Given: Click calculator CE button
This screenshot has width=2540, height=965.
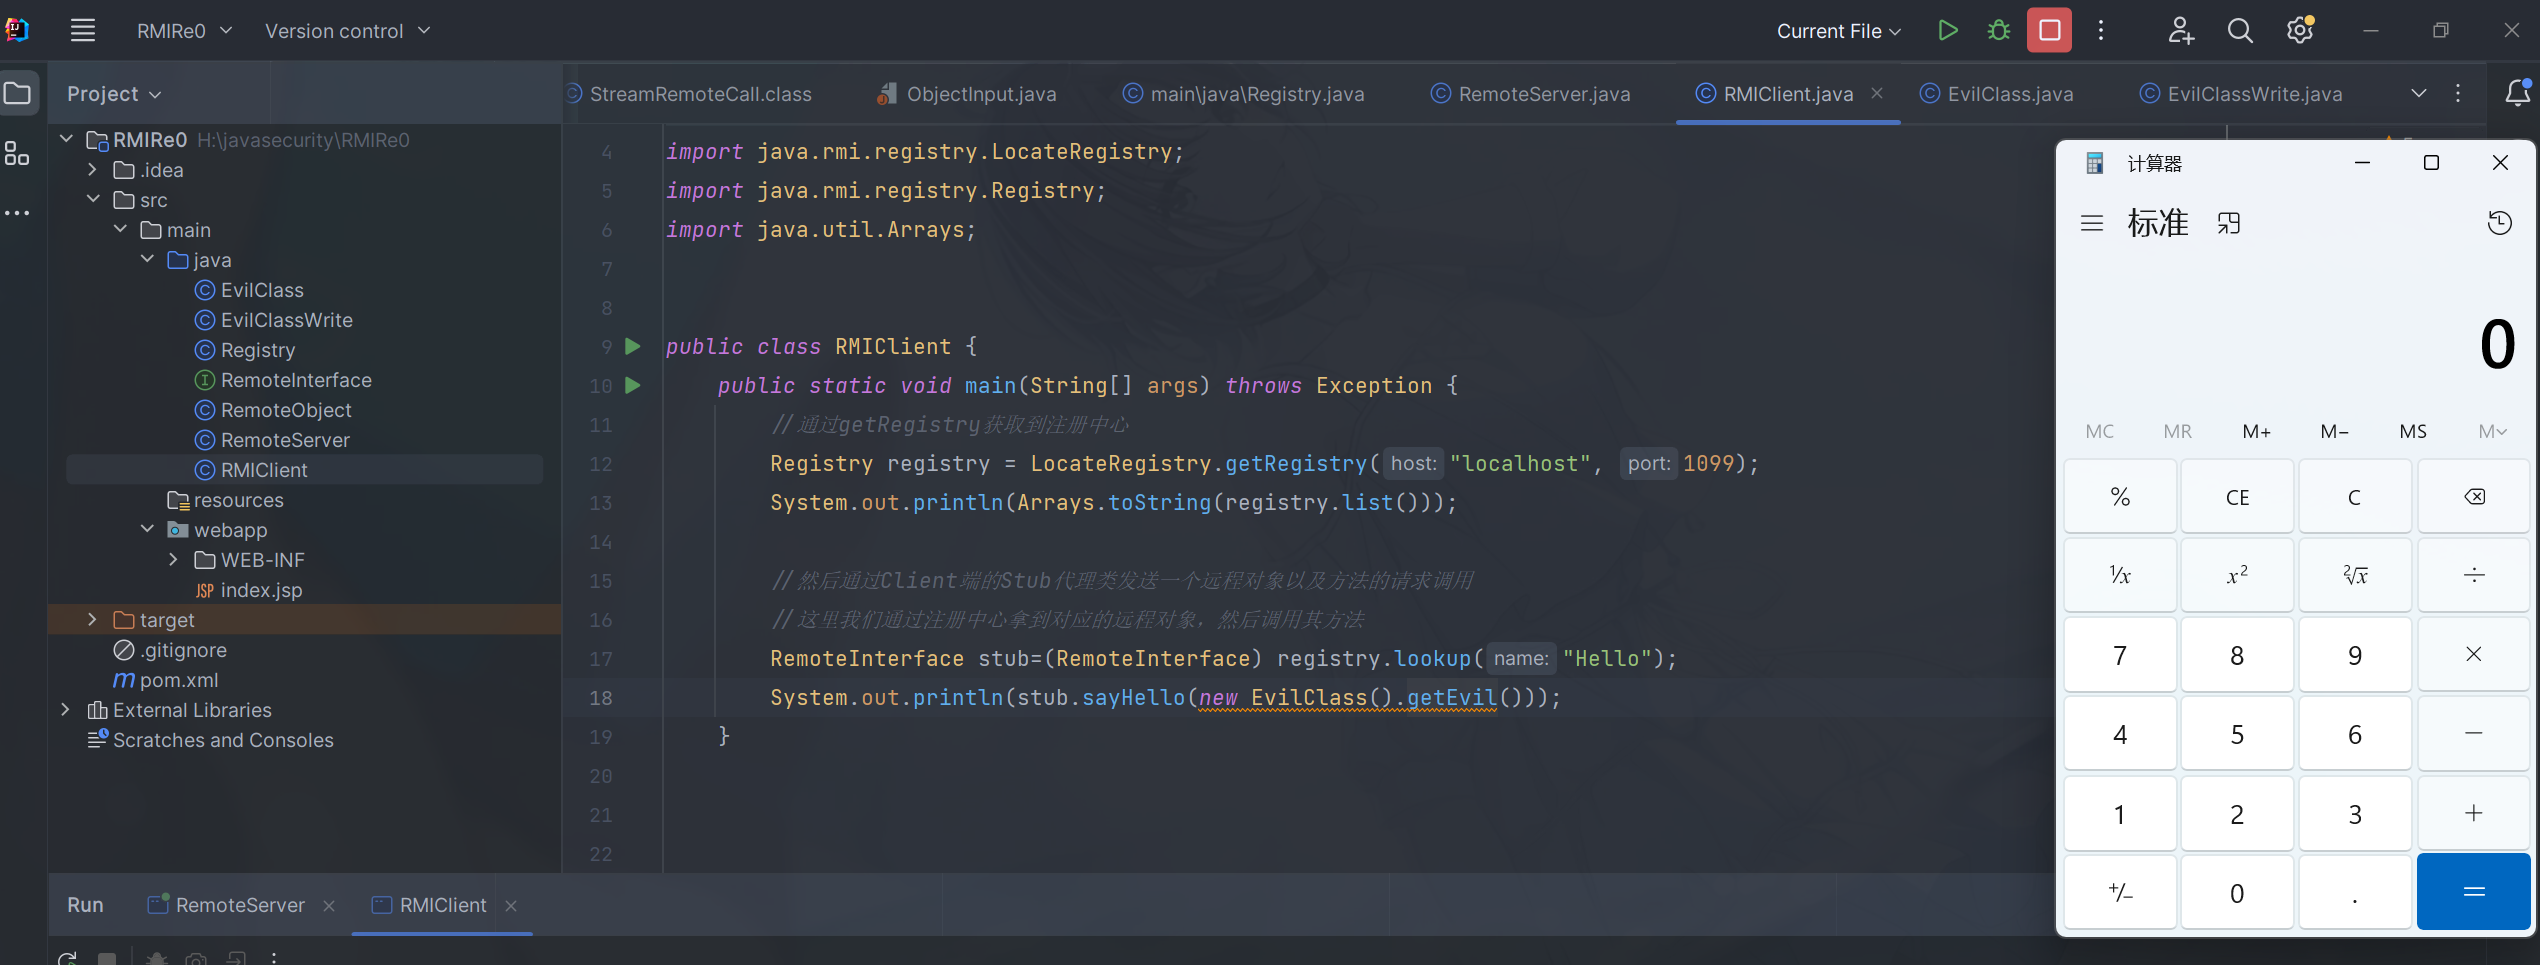Looking at the screenshot, I should pyautogui.click(x=2237, y=497).
